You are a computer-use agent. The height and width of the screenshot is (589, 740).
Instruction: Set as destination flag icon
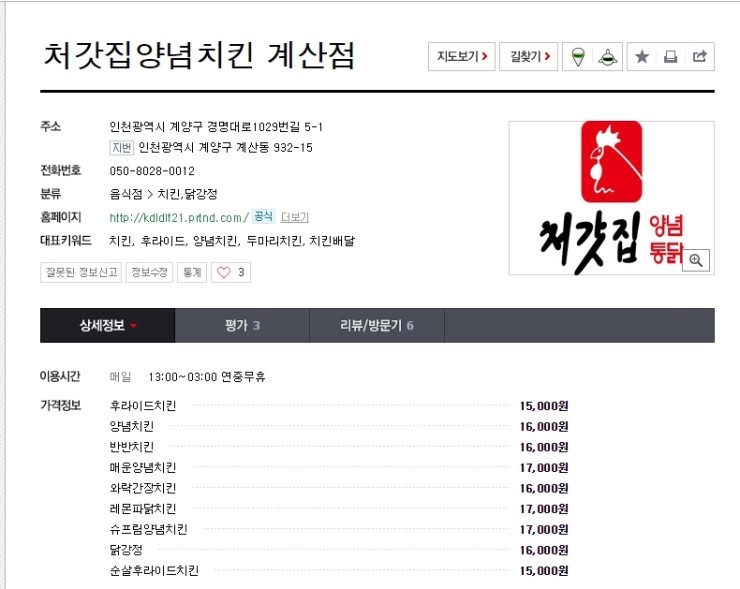608,57
